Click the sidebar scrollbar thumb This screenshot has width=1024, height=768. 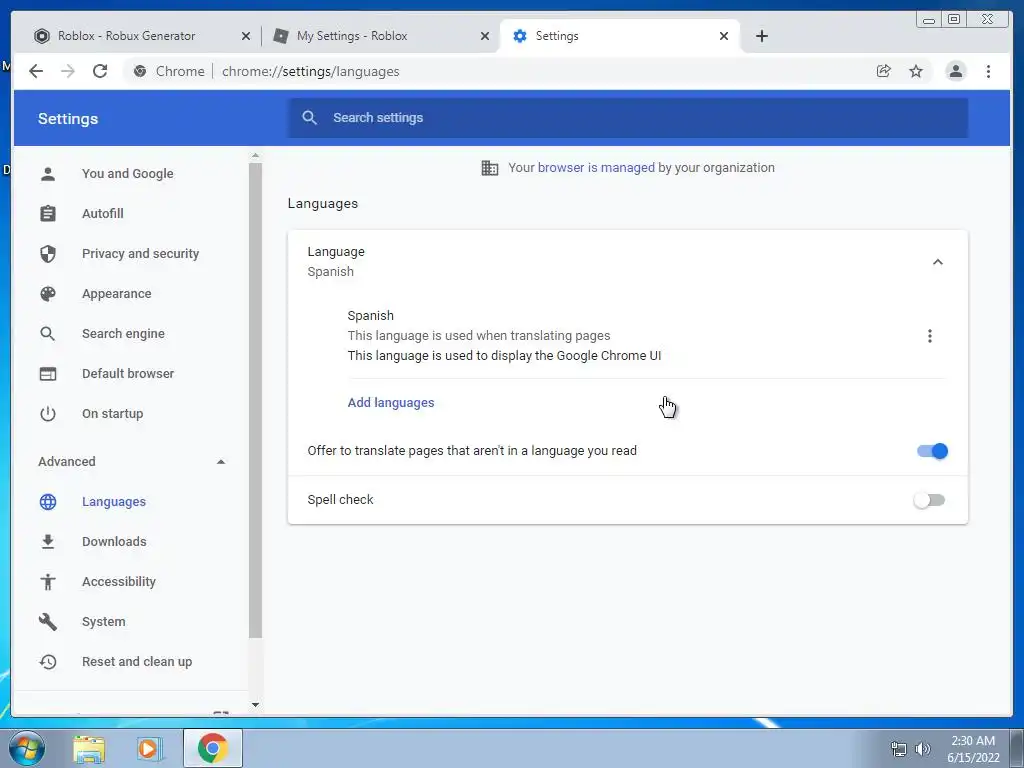(x=255, y=400)
